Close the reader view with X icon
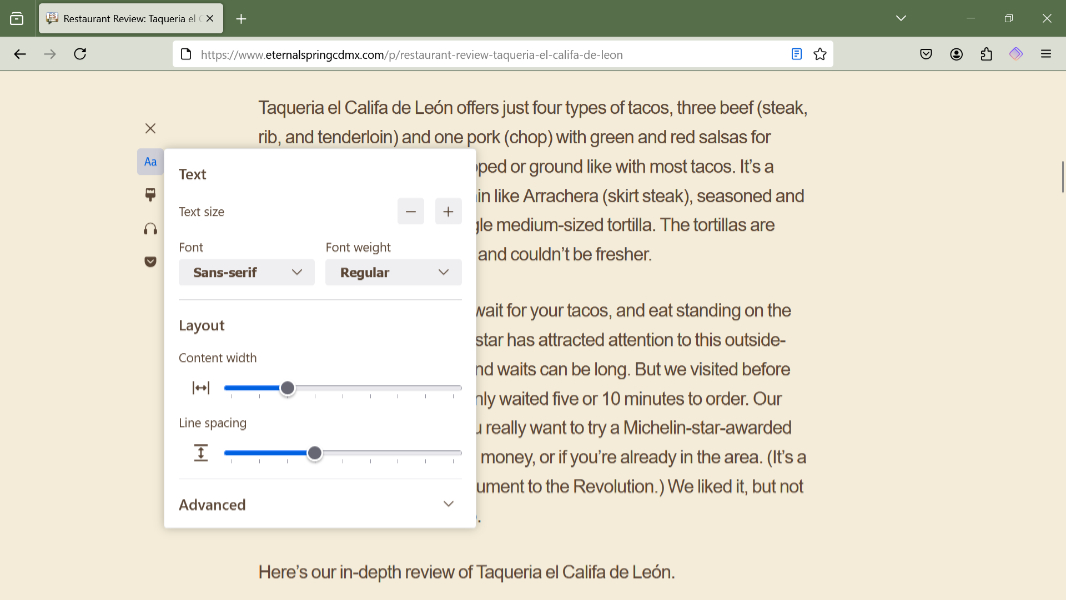 tap(150, 128)
